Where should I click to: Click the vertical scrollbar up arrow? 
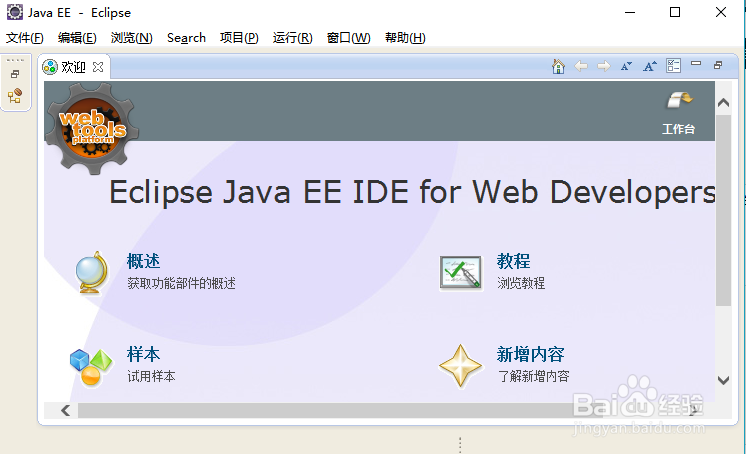click(x=724, y=102)
